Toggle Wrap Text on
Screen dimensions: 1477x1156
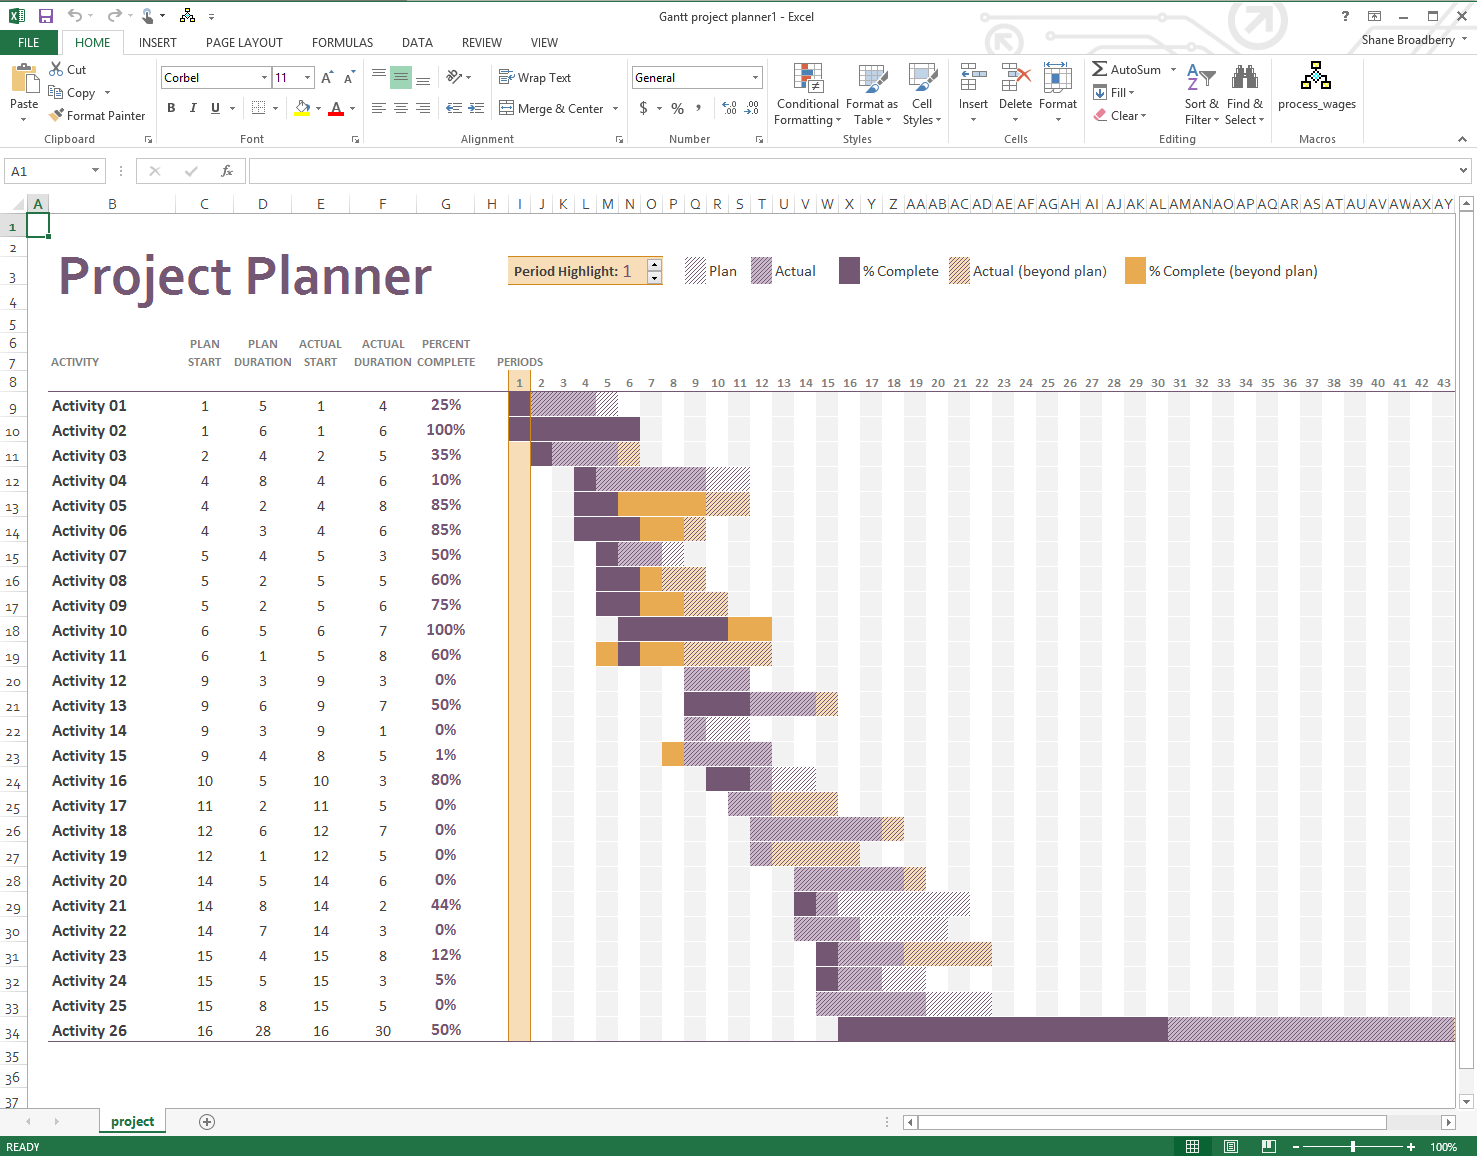pos(535,77)
